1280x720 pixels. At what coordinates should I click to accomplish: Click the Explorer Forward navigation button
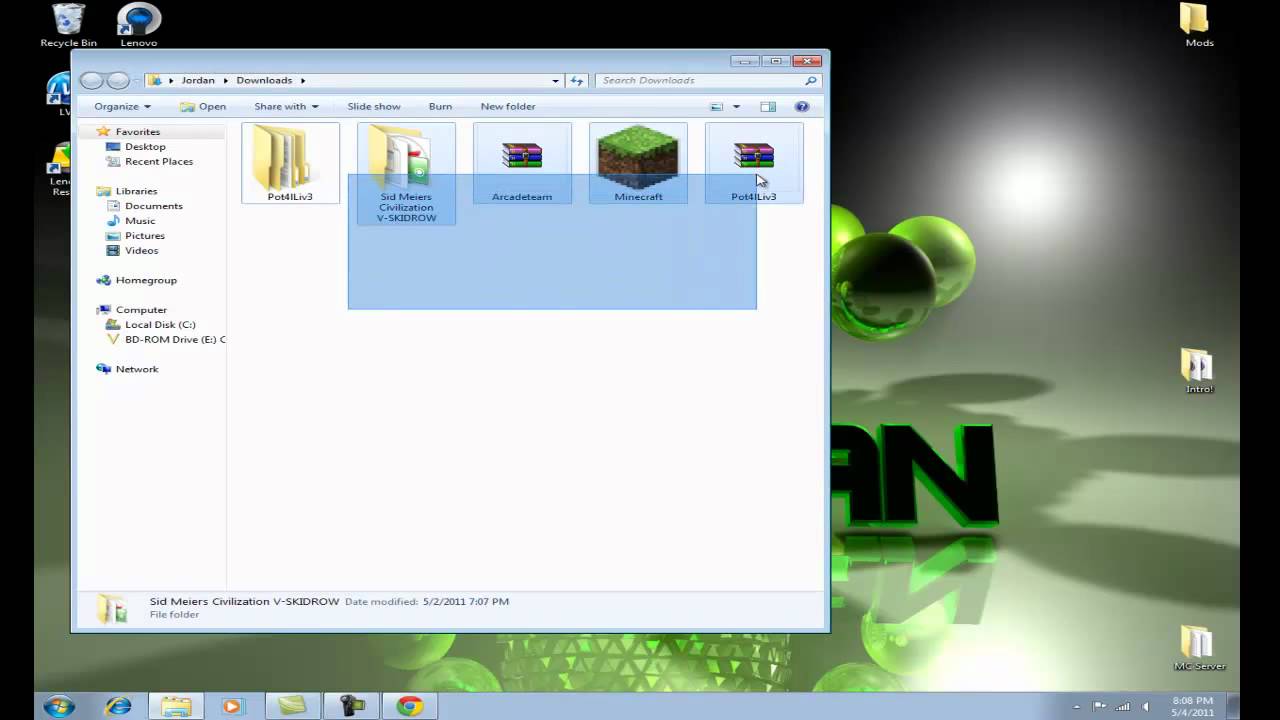point(118,80)
